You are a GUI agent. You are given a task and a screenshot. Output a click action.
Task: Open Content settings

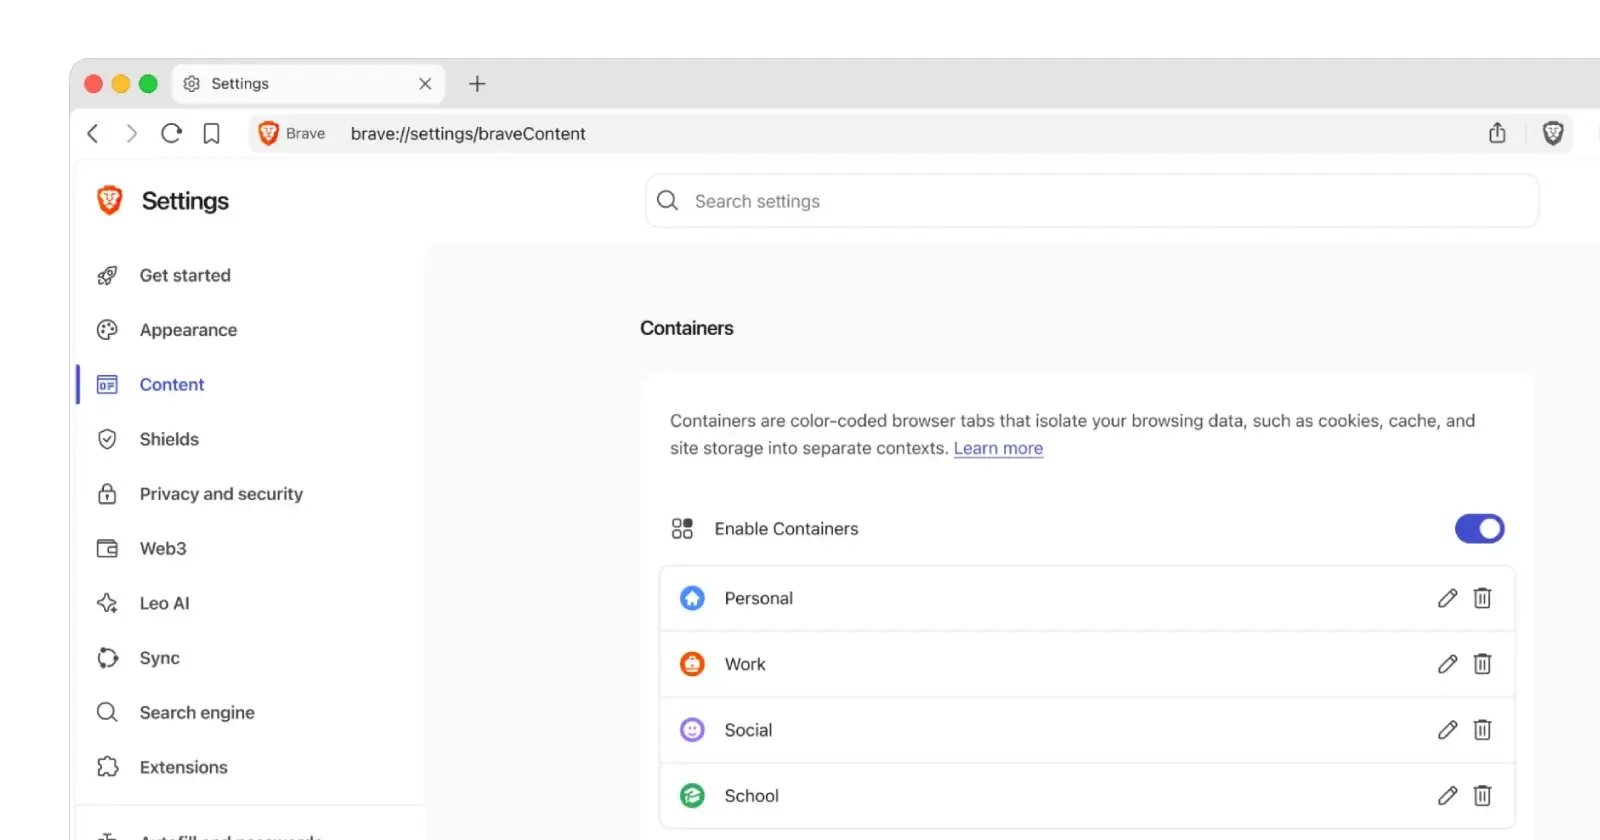(172, 384)
